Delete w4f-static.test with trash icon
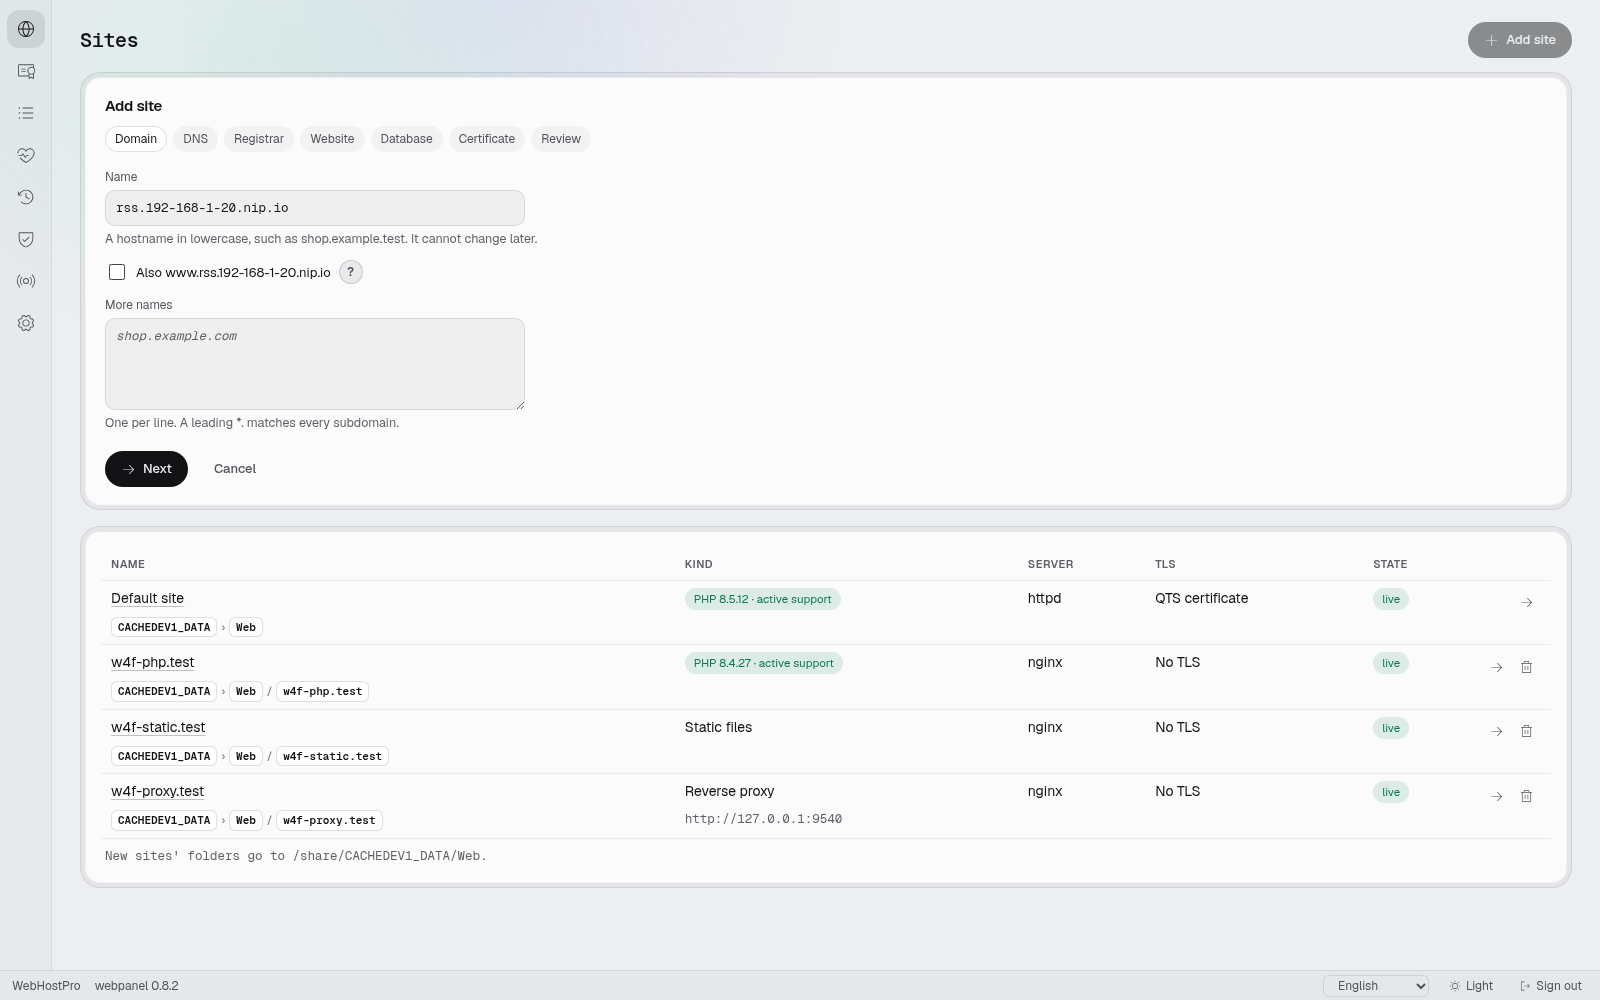This screenshot has width=1600, height=1000. point(1526,731)
